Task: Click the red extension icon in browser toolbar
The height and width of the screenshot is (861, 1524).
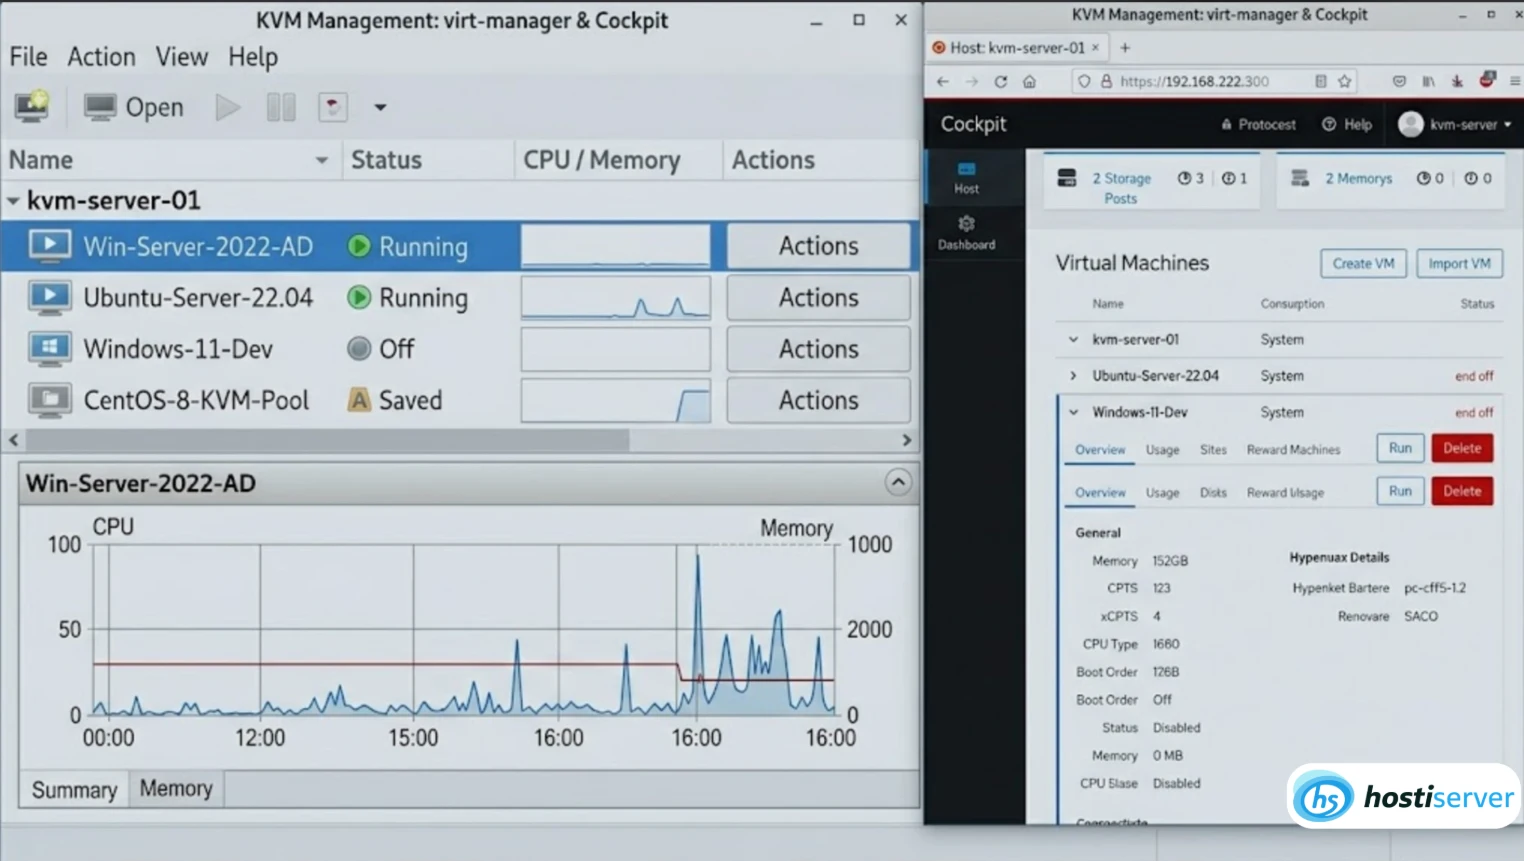Action: (1487, 80)
